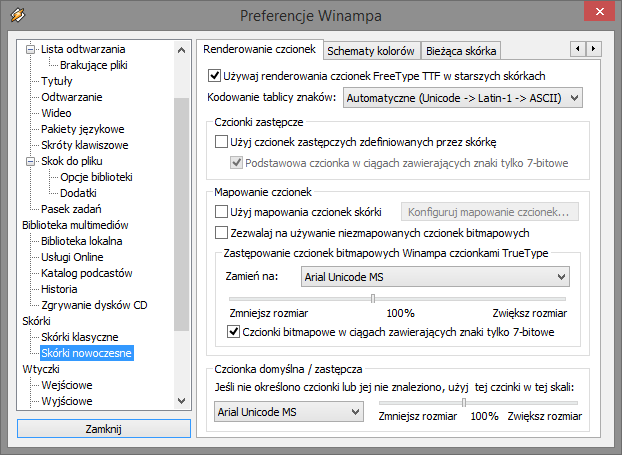Screen dimensions: 622x455
Task: Toggle Czcionki bitmapowe 7-bit checkbox
Action: click(x=233, y=332)
